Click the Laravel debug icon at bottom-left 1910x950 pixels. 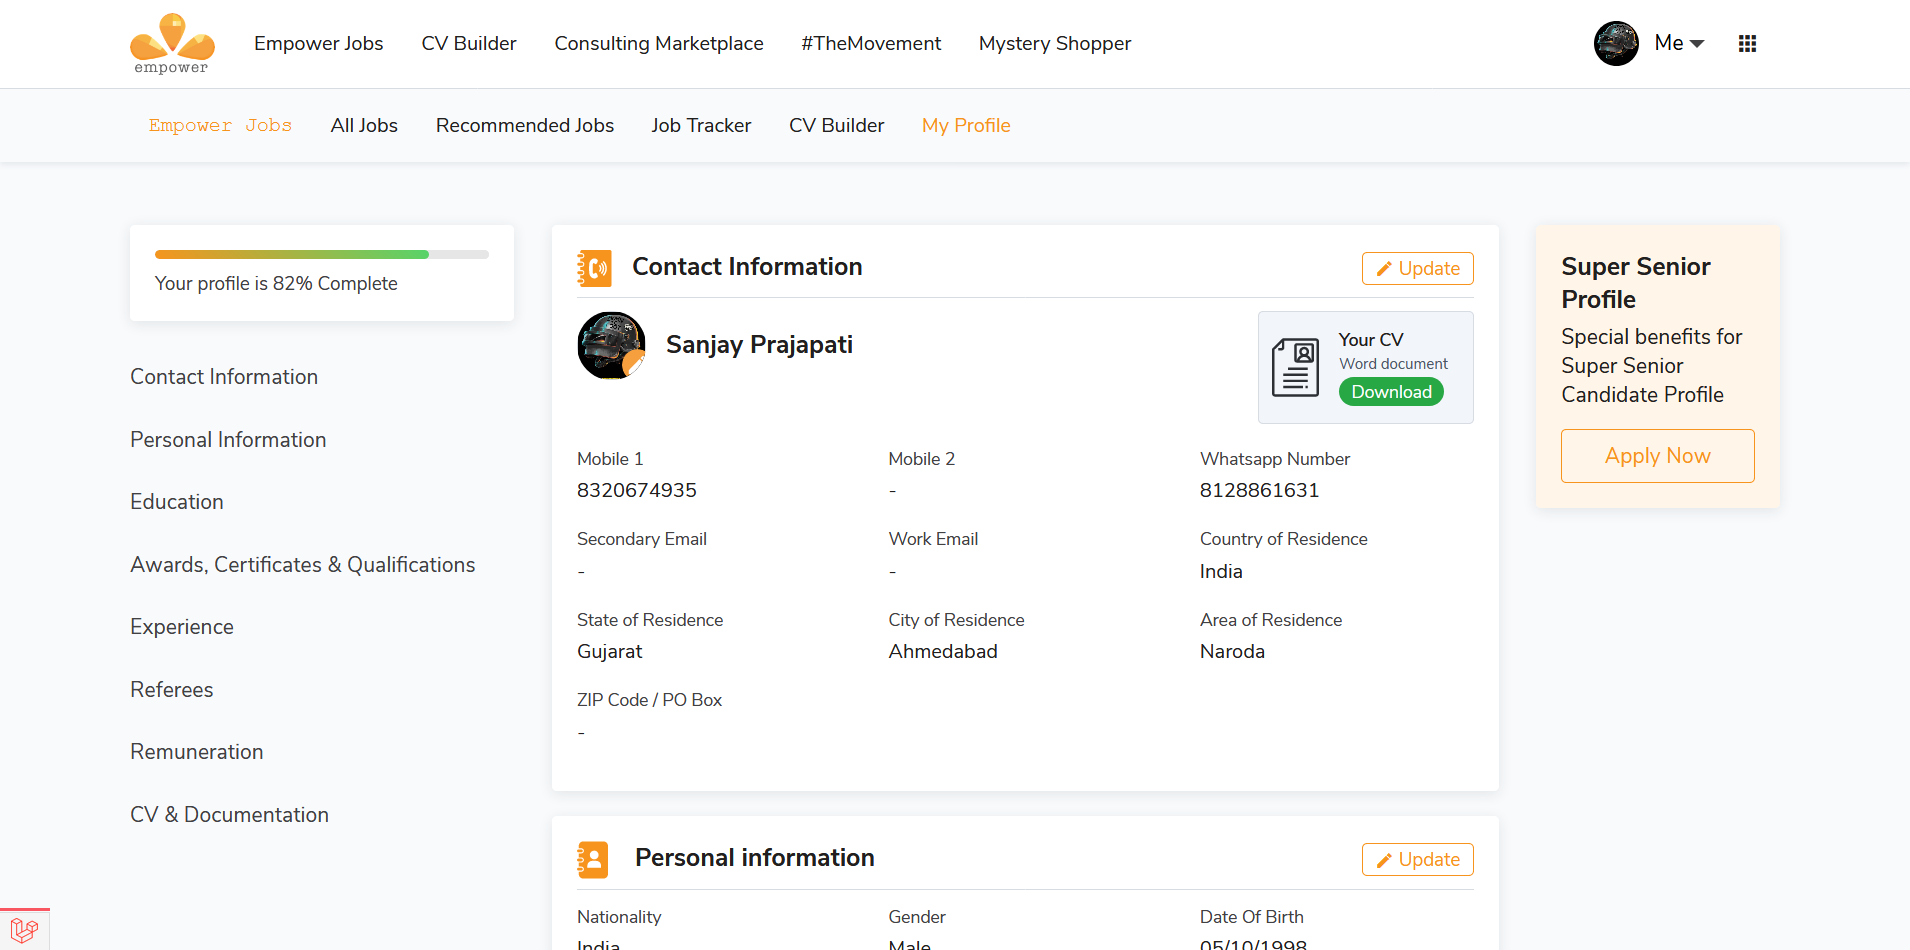coord(24,930)
